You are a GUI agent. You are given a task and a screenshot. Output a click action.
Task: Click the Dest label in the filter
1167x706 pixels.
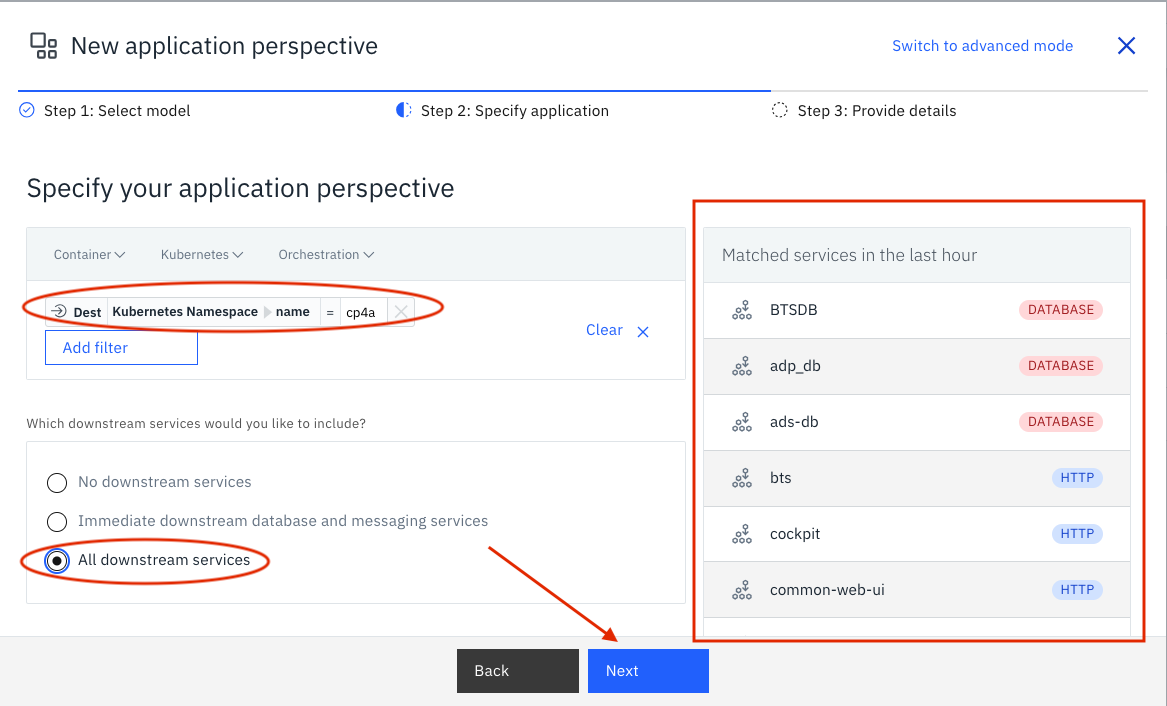pos(87,312)
